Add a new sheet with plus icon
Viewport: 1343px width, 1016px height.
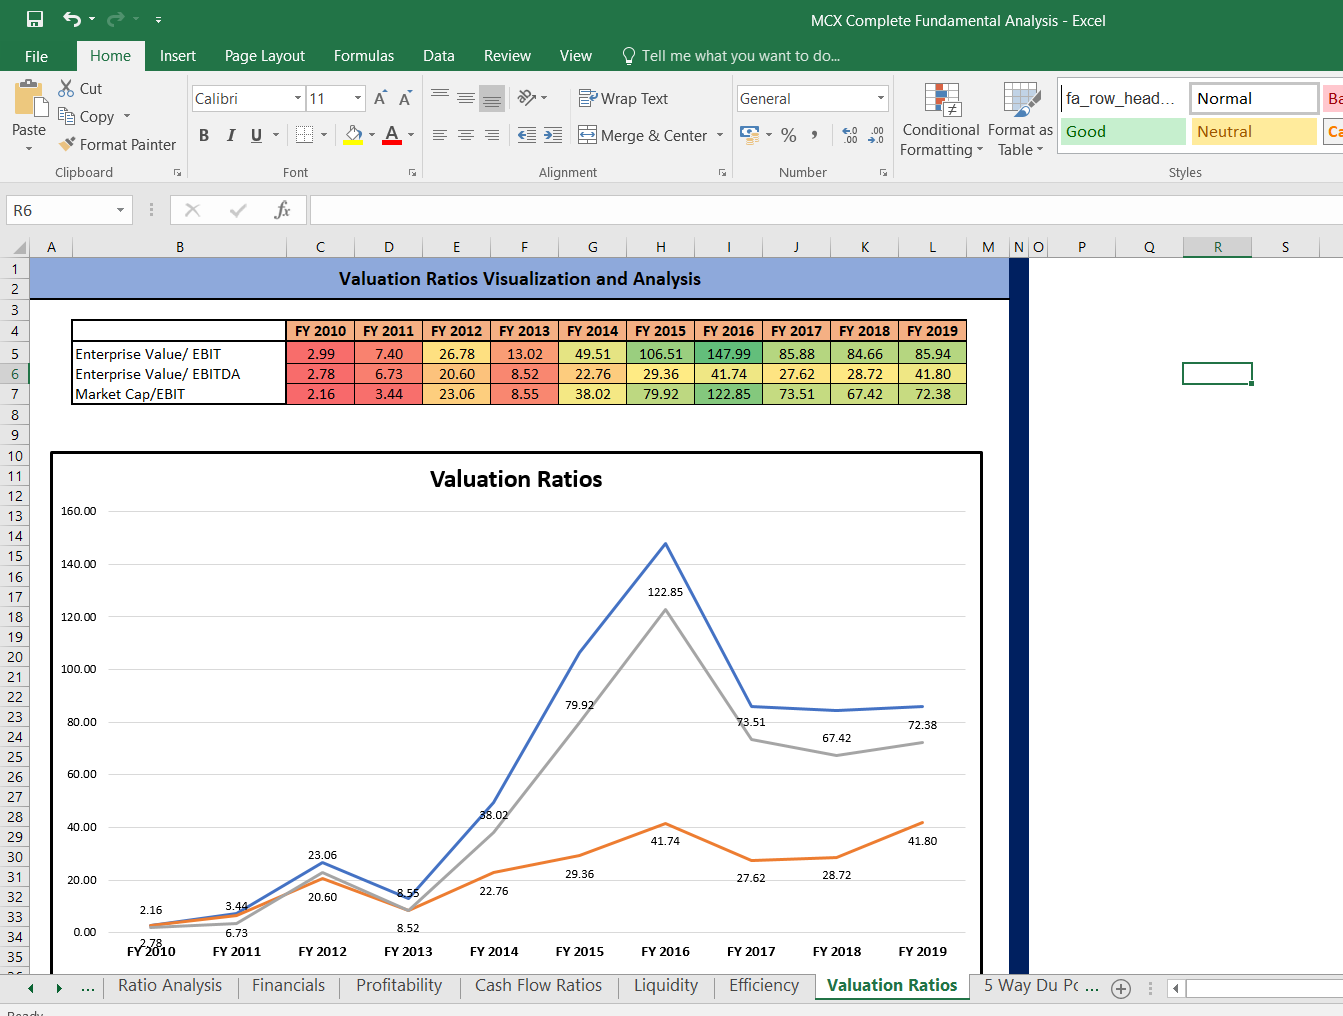[x=1121, y=988]
